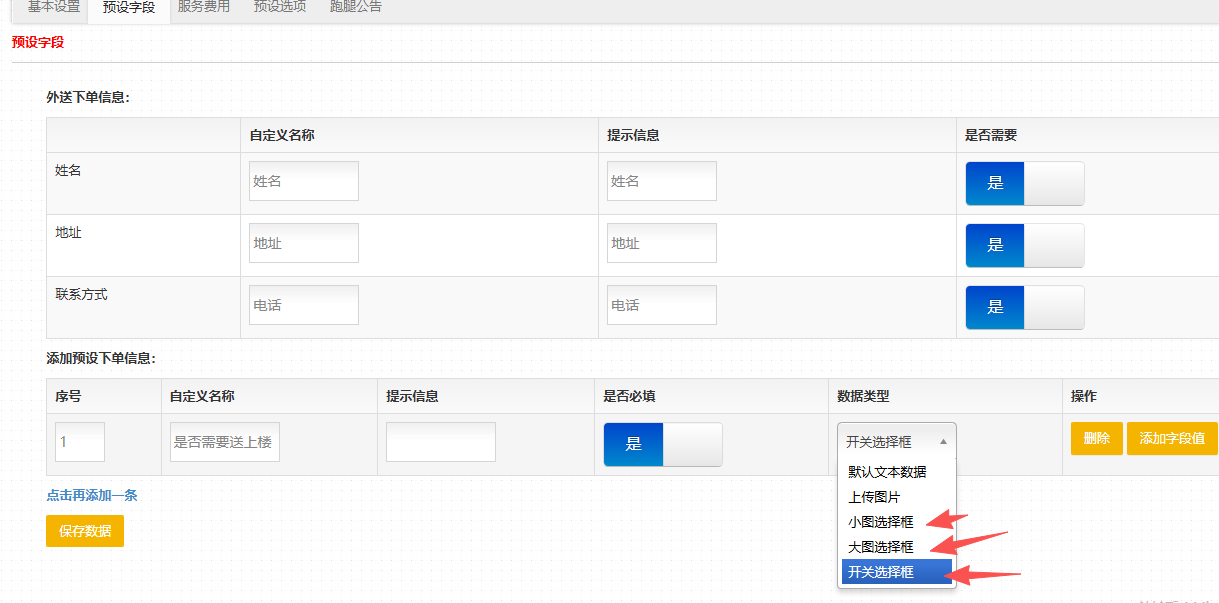Pick the 小图选择框 option
Screen dimensions: 1219x603
pyautogui.click(x=880, y=522)
